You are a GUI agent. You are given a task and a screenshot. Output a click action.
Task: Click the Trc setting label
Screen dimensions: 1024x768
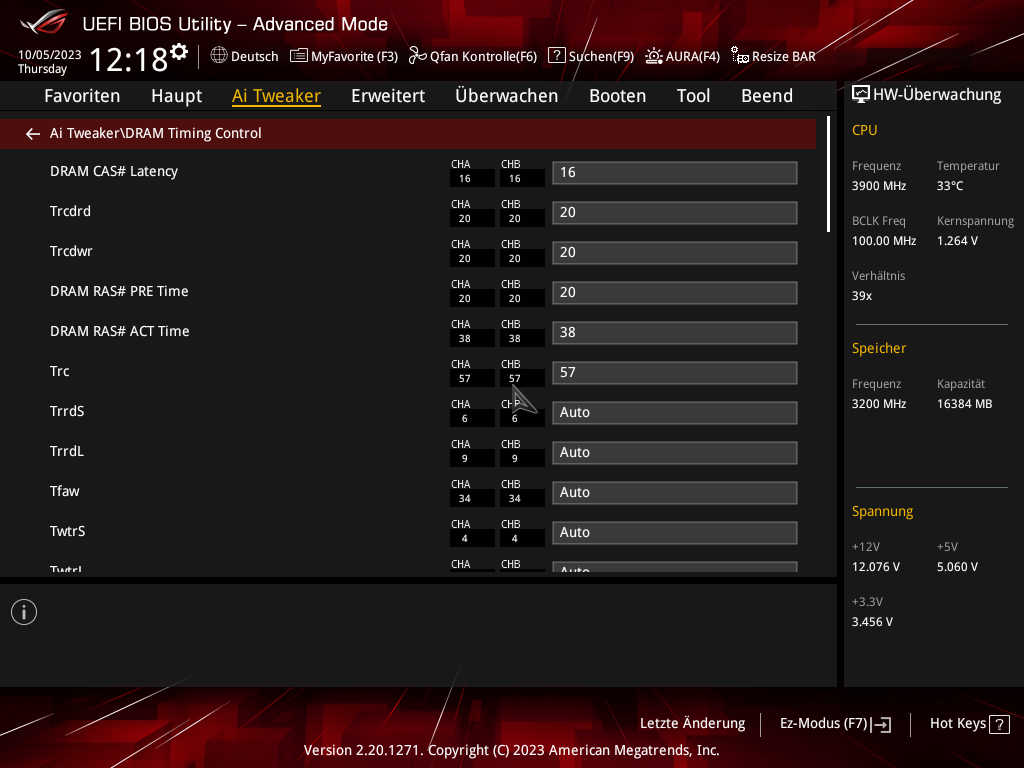pyautogui.click(x=59, y=371)
